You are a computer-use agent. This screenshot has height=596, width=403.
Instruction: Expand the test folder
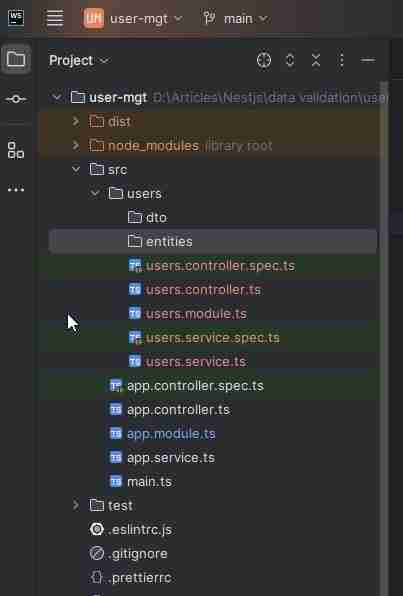(x=76, y=506)
